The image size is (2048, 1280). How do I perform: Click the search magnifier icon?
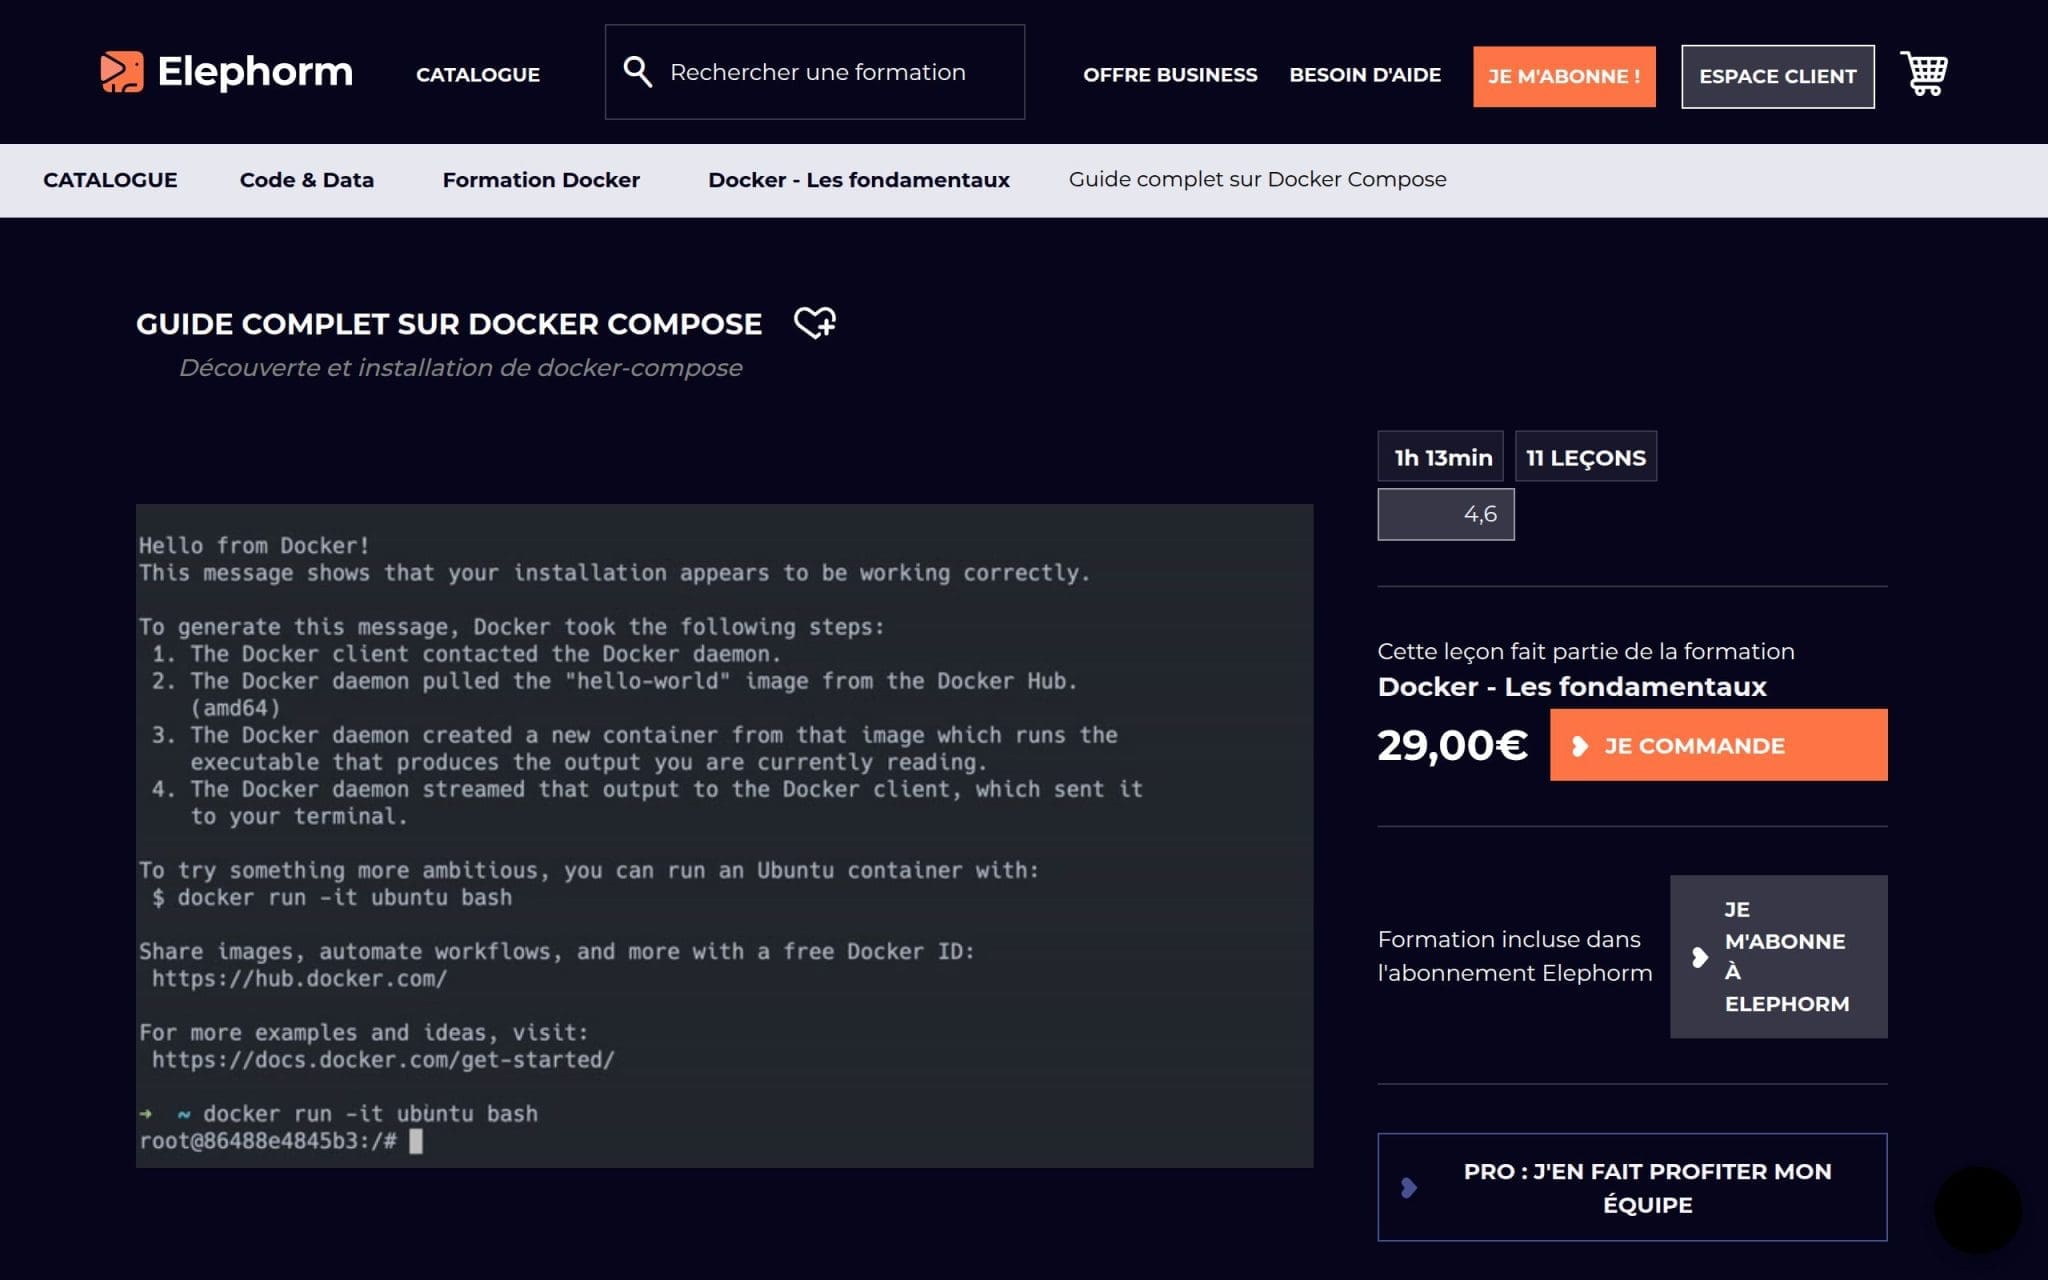click(638, 72)
